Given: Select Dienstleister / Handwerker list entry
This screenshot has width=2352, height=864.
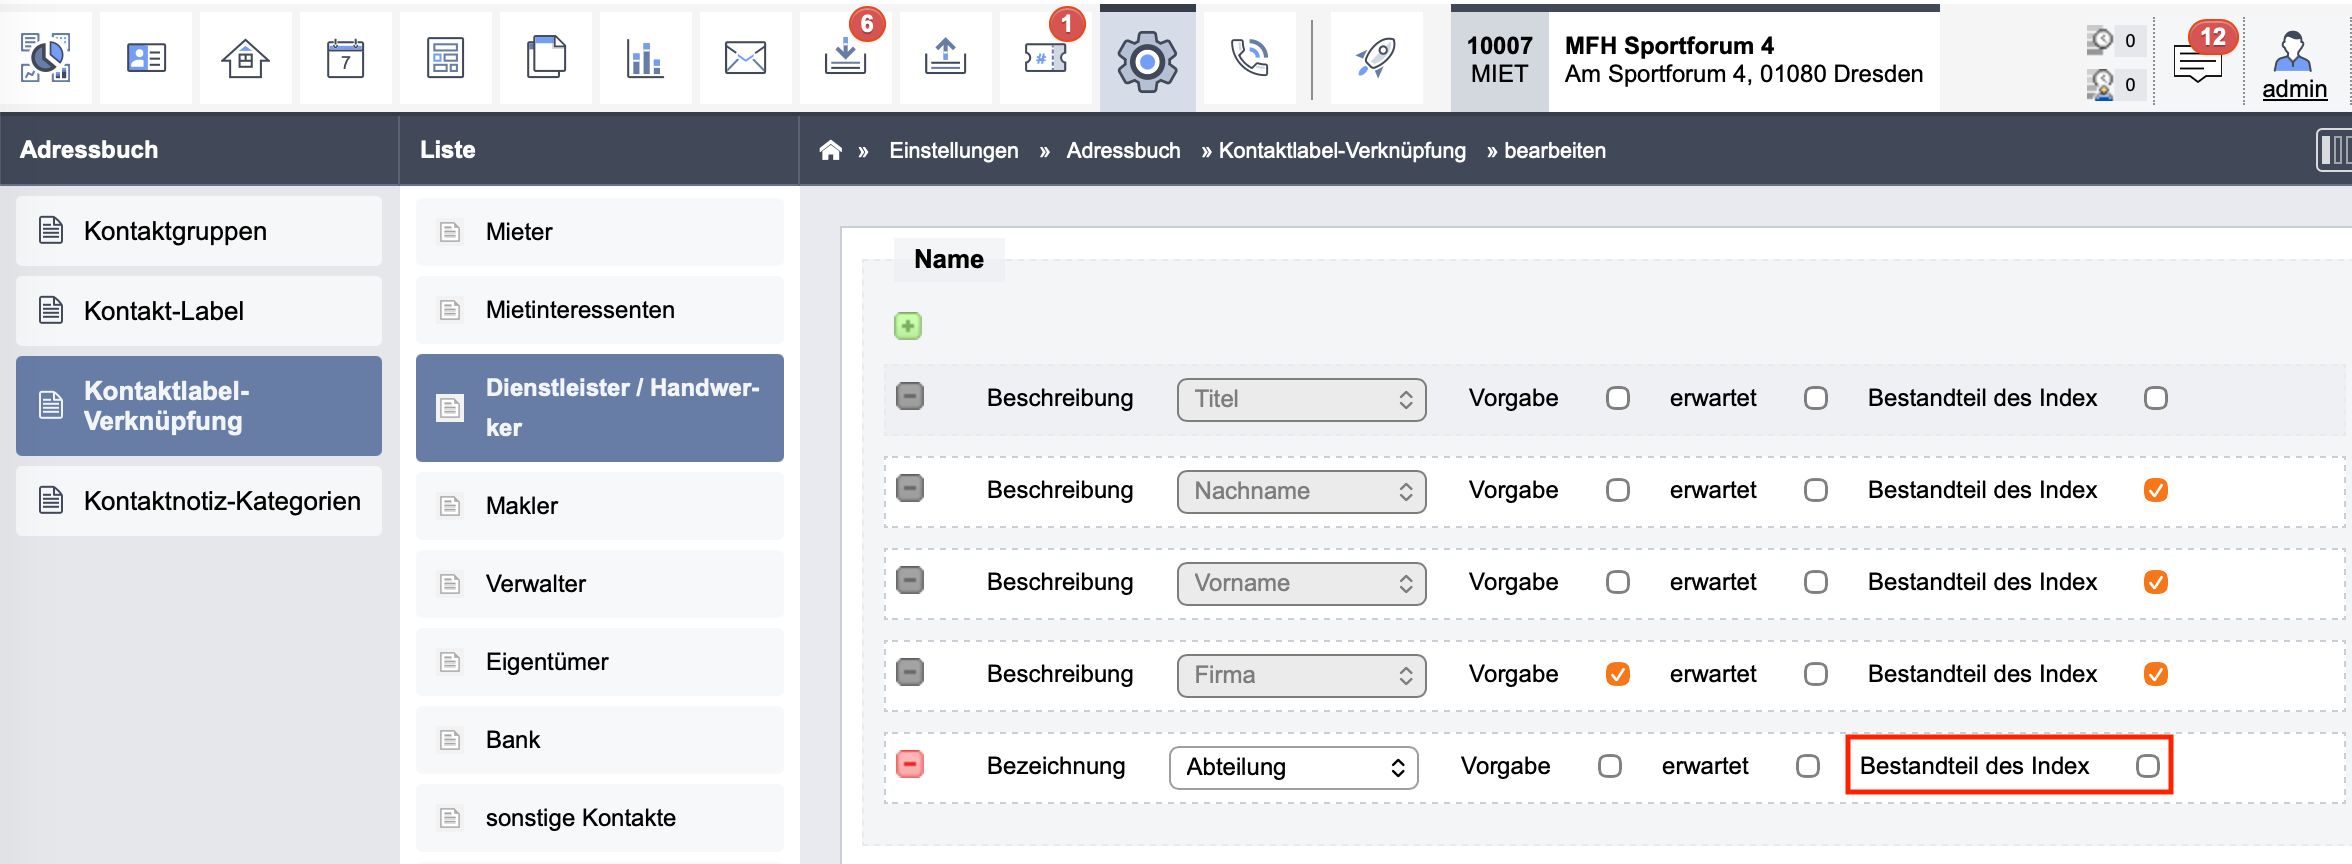Looking at the screenshot, I should pos(600,408).
